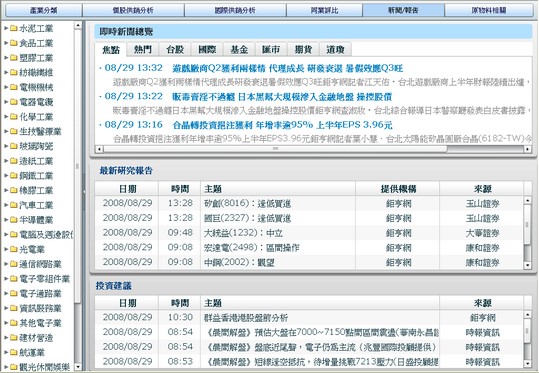Select the 期貨 news tab
This screenshot has width=539, height=373.
point(303,50)
